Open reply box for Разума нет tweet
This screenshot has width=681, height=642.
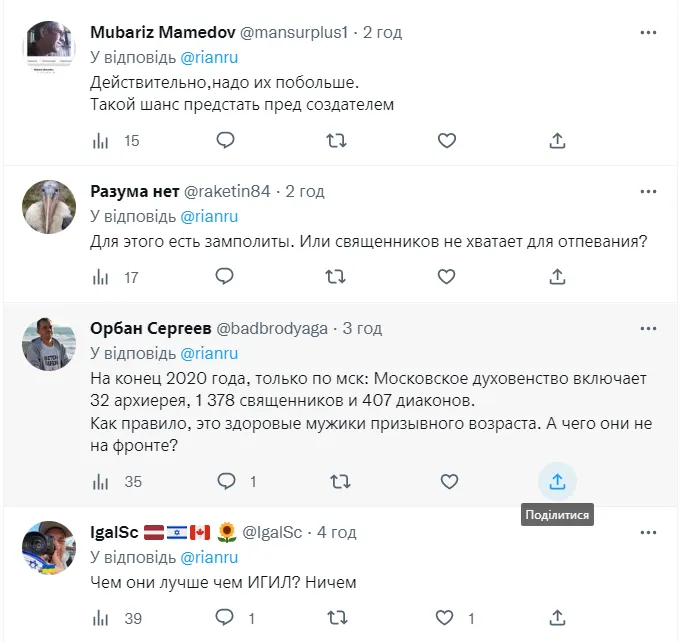click(x=227, y=277)
